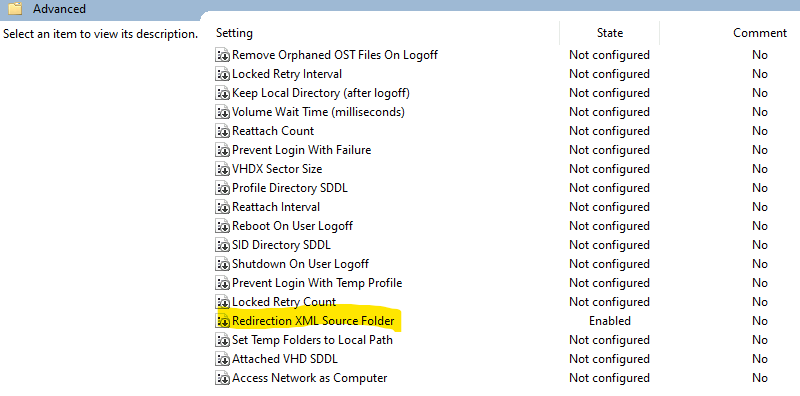
Task: Click the Advanced folder icon
Action: pyautogui.click(x=15, y=9)
